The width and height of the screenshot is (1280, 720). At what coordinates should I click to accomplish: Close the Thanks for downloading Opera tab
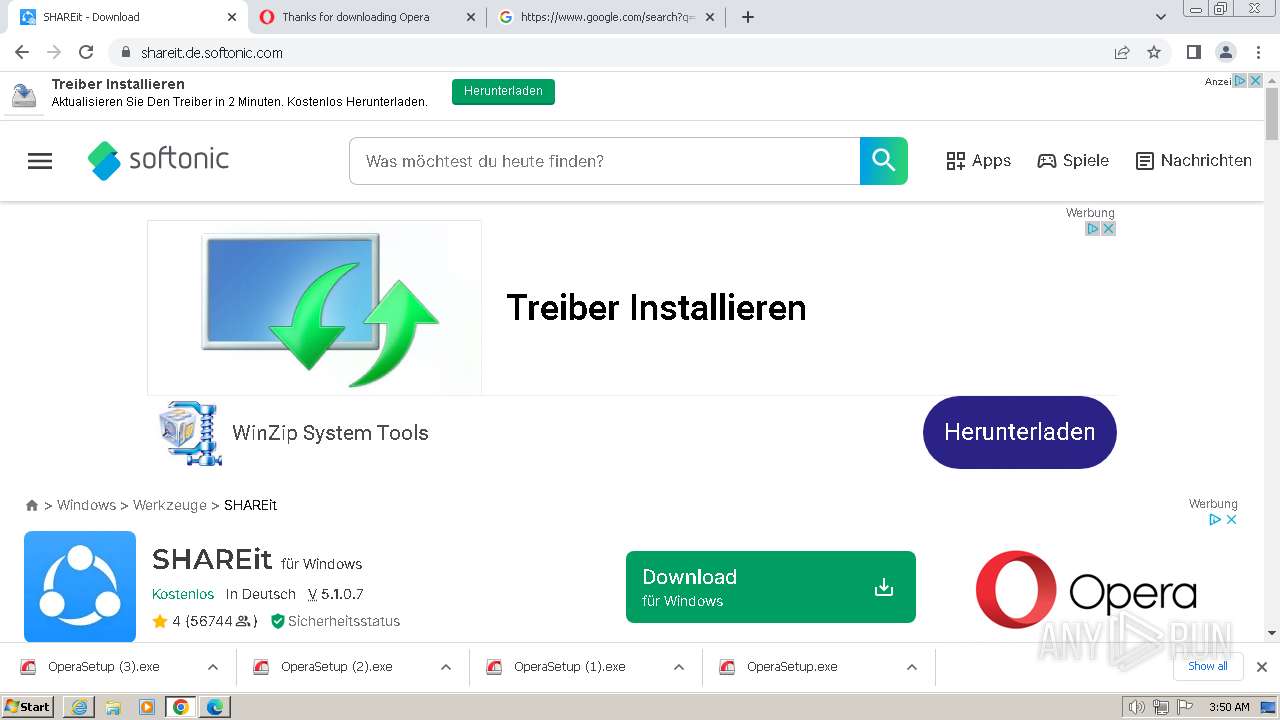coord(471,17)
